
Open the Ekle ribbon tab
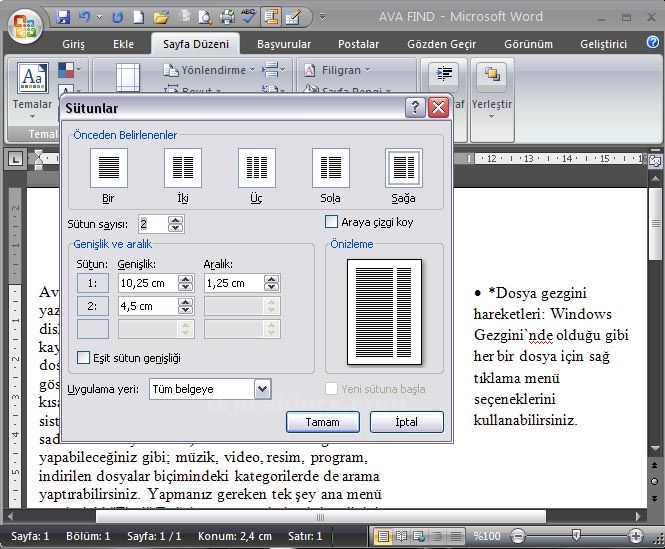click(x=123, y=44)
